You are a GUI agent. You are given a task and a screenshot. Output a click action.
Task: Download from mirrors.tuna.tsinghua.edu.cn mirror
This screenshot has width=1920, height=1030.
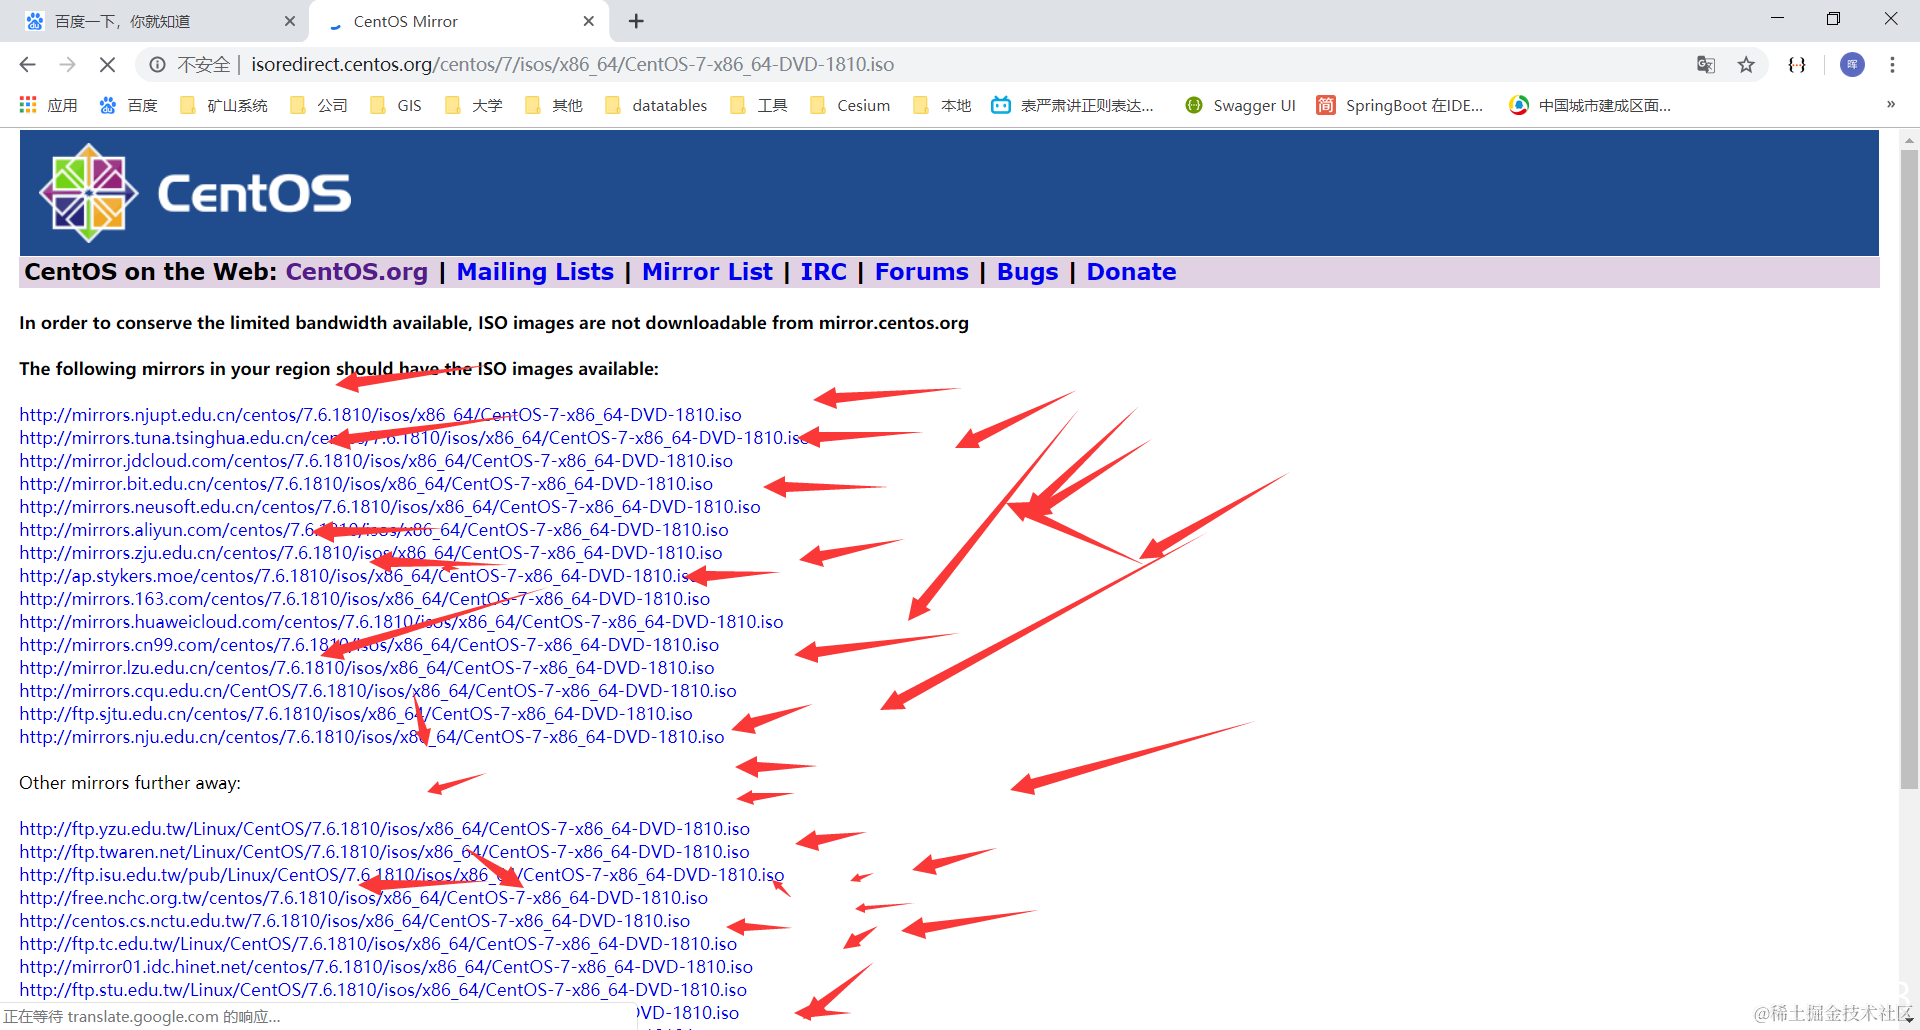[413, 438]
